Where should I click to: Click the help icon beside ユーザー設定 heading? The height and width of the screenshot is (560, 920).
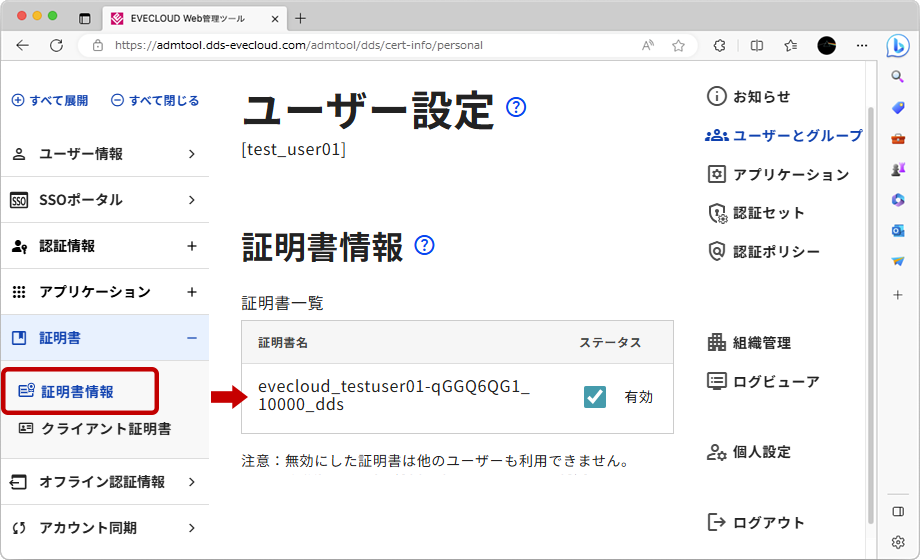pos(516,107)
